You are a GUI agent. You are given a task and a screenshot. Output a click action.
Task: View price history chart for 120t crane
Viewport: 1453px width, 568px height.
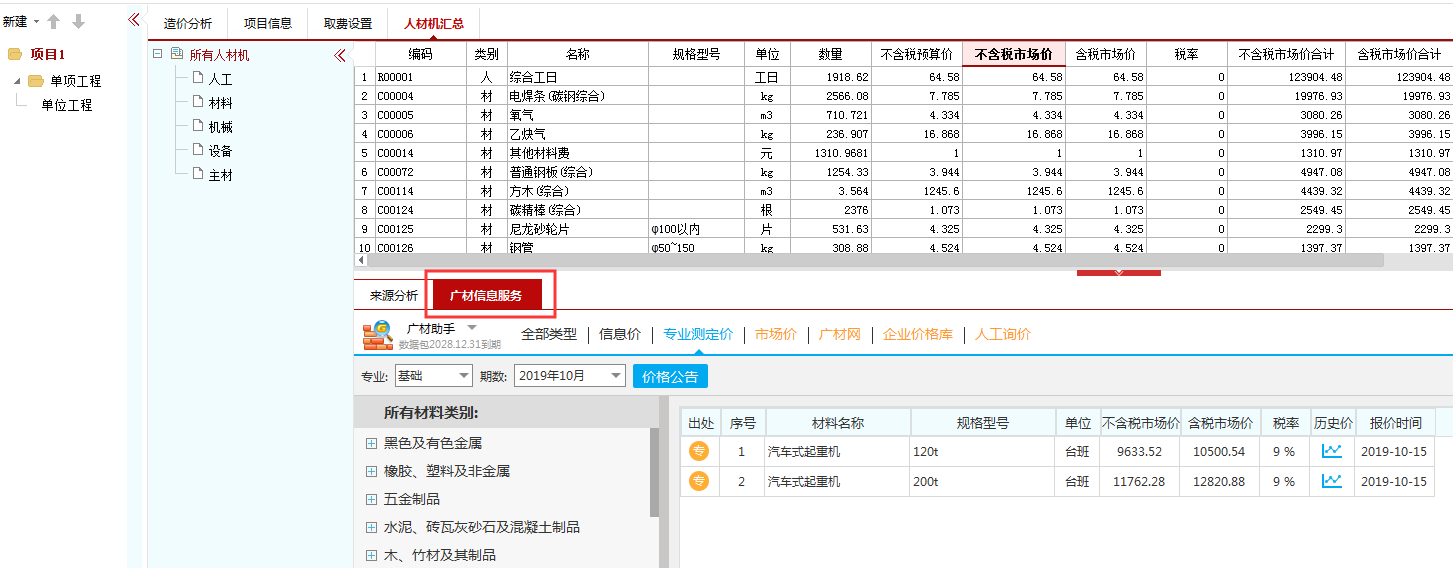pyautogui.click(x=1332, y=451)
